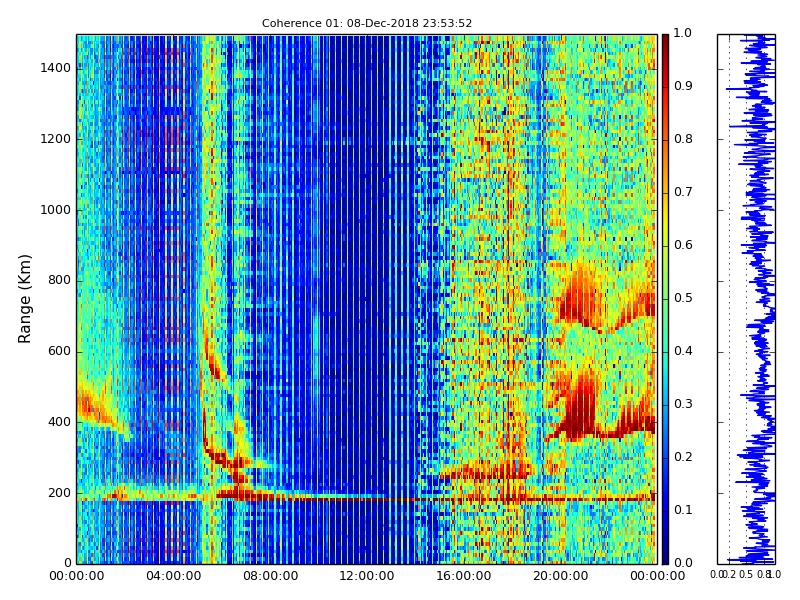Image resolution: width=800 pixels, height=600 pixels.
Task: Click the 1400 range tick label
Action: 56,68
